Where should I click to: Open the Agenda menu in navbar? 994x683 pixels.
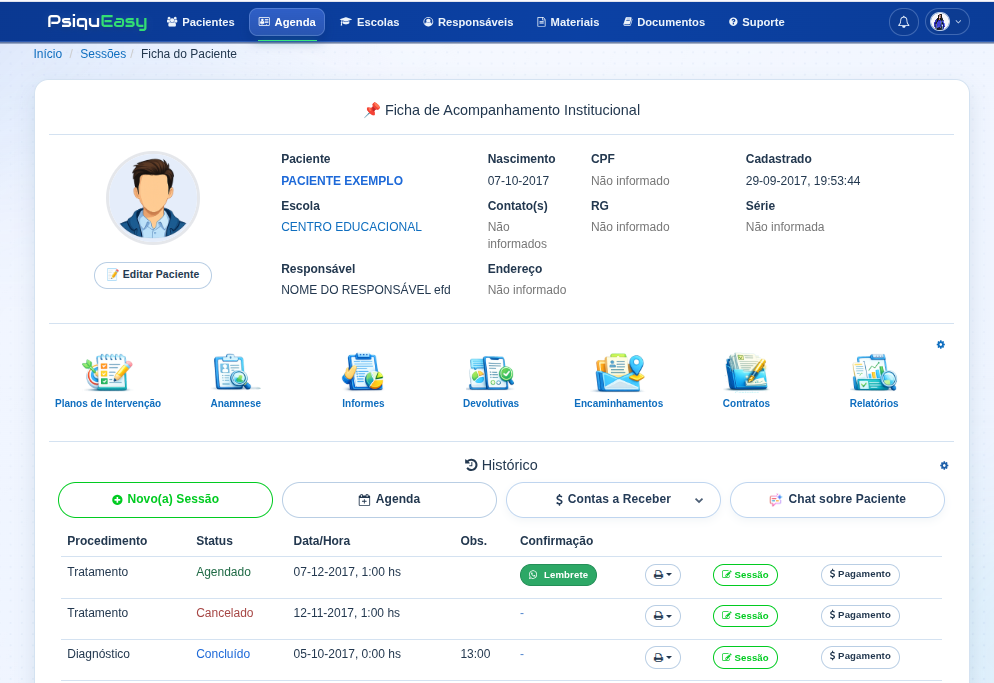287,22
